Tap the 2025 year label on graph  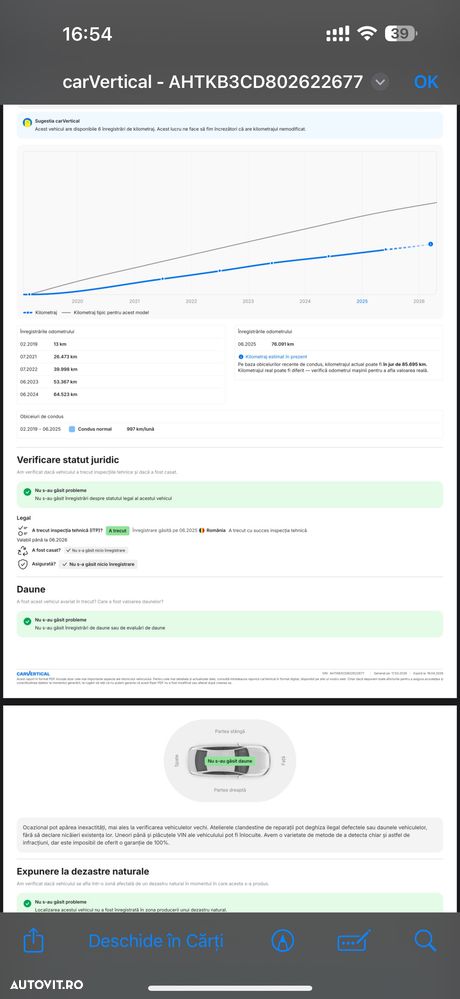pyautogui.click(x=362, y=301)
